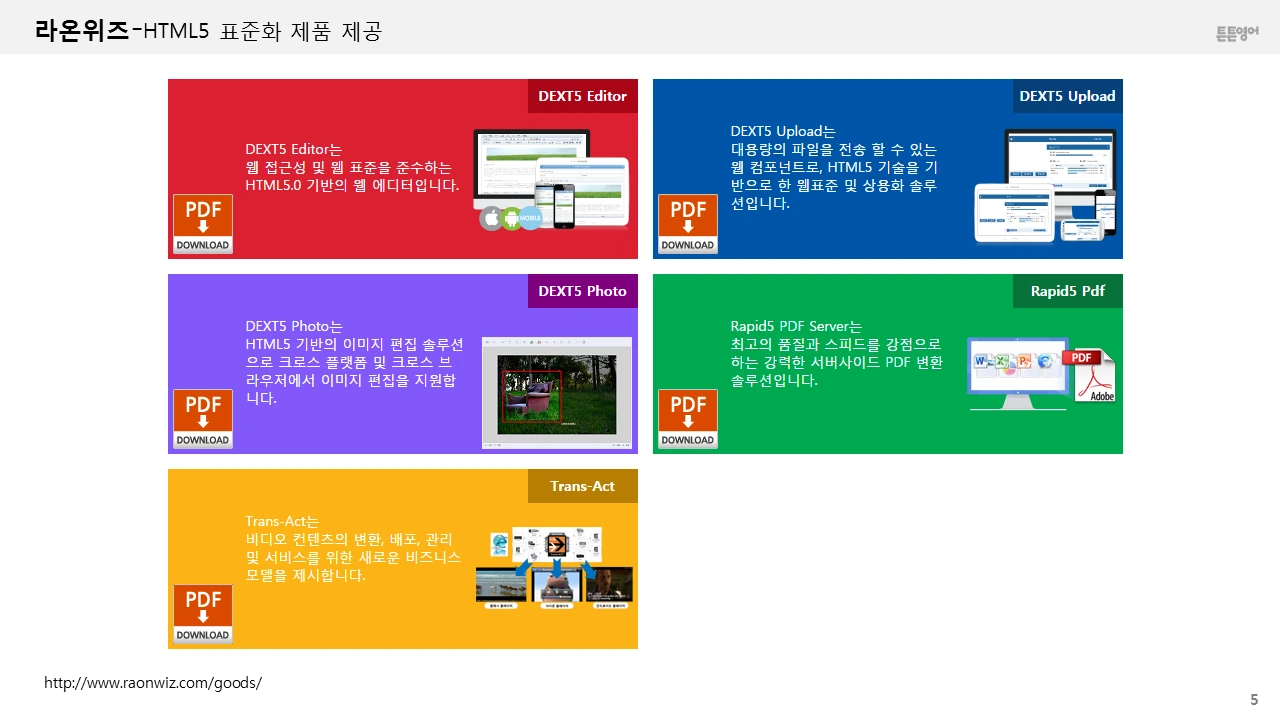View the Trans-Act video workflow diagram
1280x720 pixels.
click(554, 567)
